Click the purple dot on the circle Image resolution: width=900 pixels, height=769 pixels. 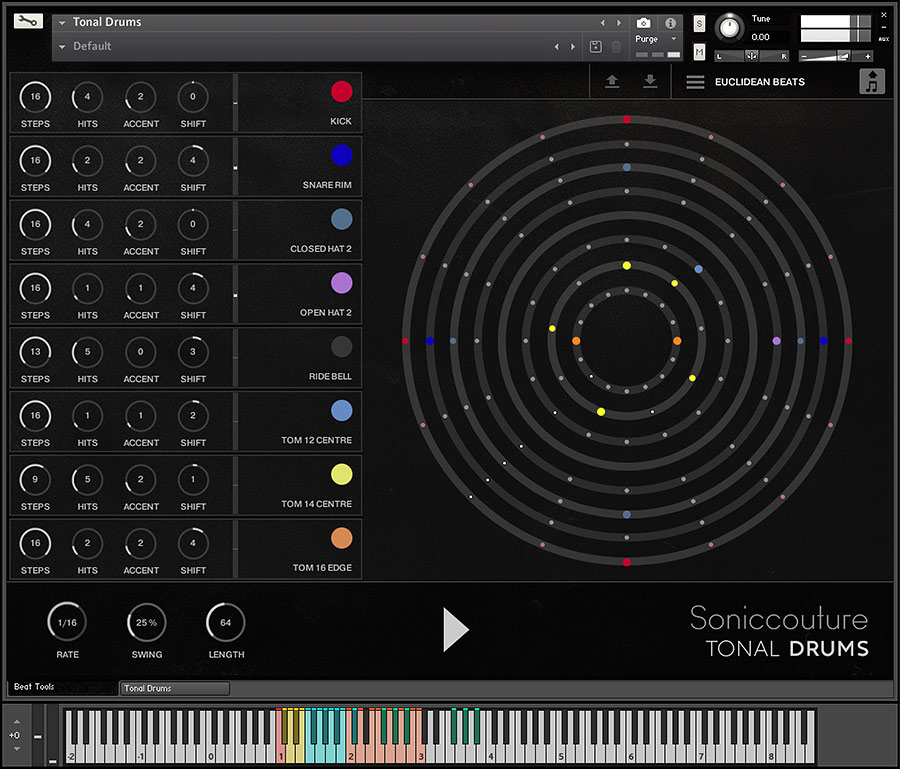pos(776,341)
